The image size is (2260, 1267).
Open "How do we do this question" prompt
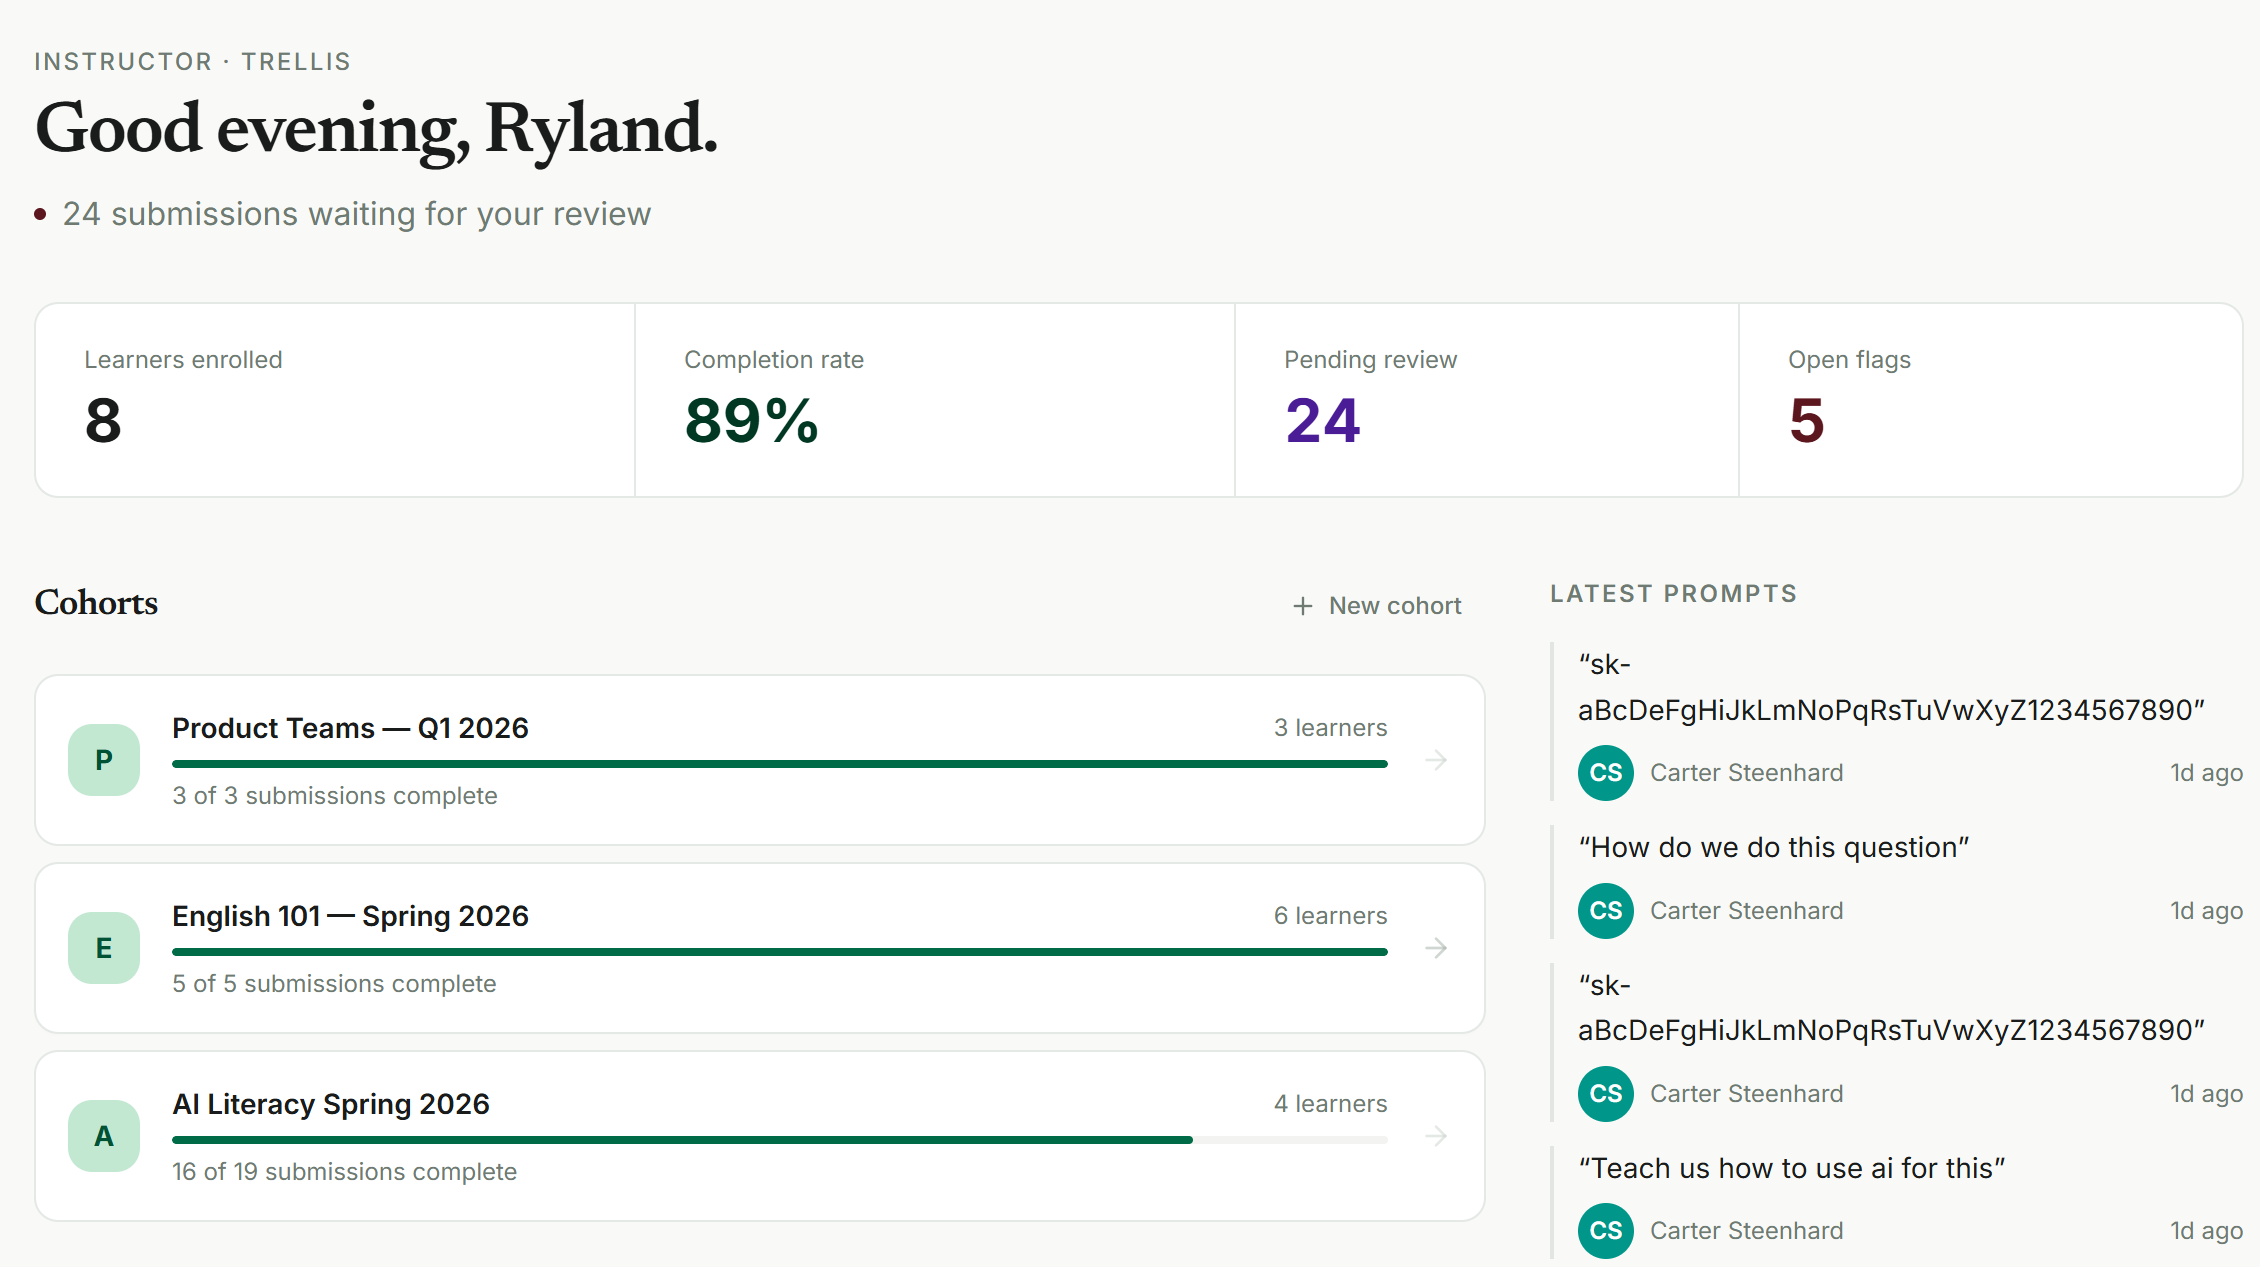[1773, 847]
